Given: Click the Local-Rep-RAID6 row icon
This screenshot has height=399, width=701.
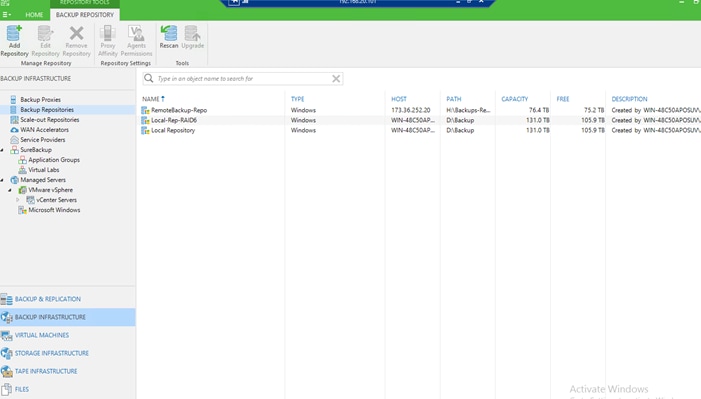Looking at the screenshot, I should pyautogui.click(x=145, y=120).
